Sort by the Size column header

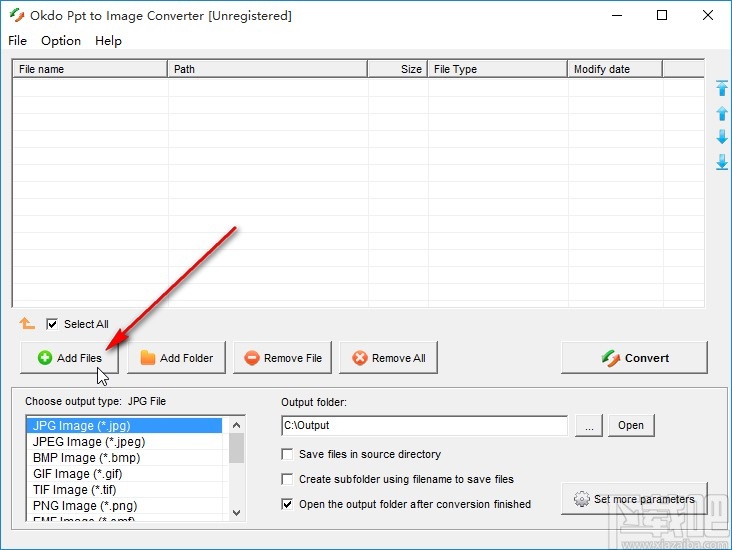coord(398,69)
